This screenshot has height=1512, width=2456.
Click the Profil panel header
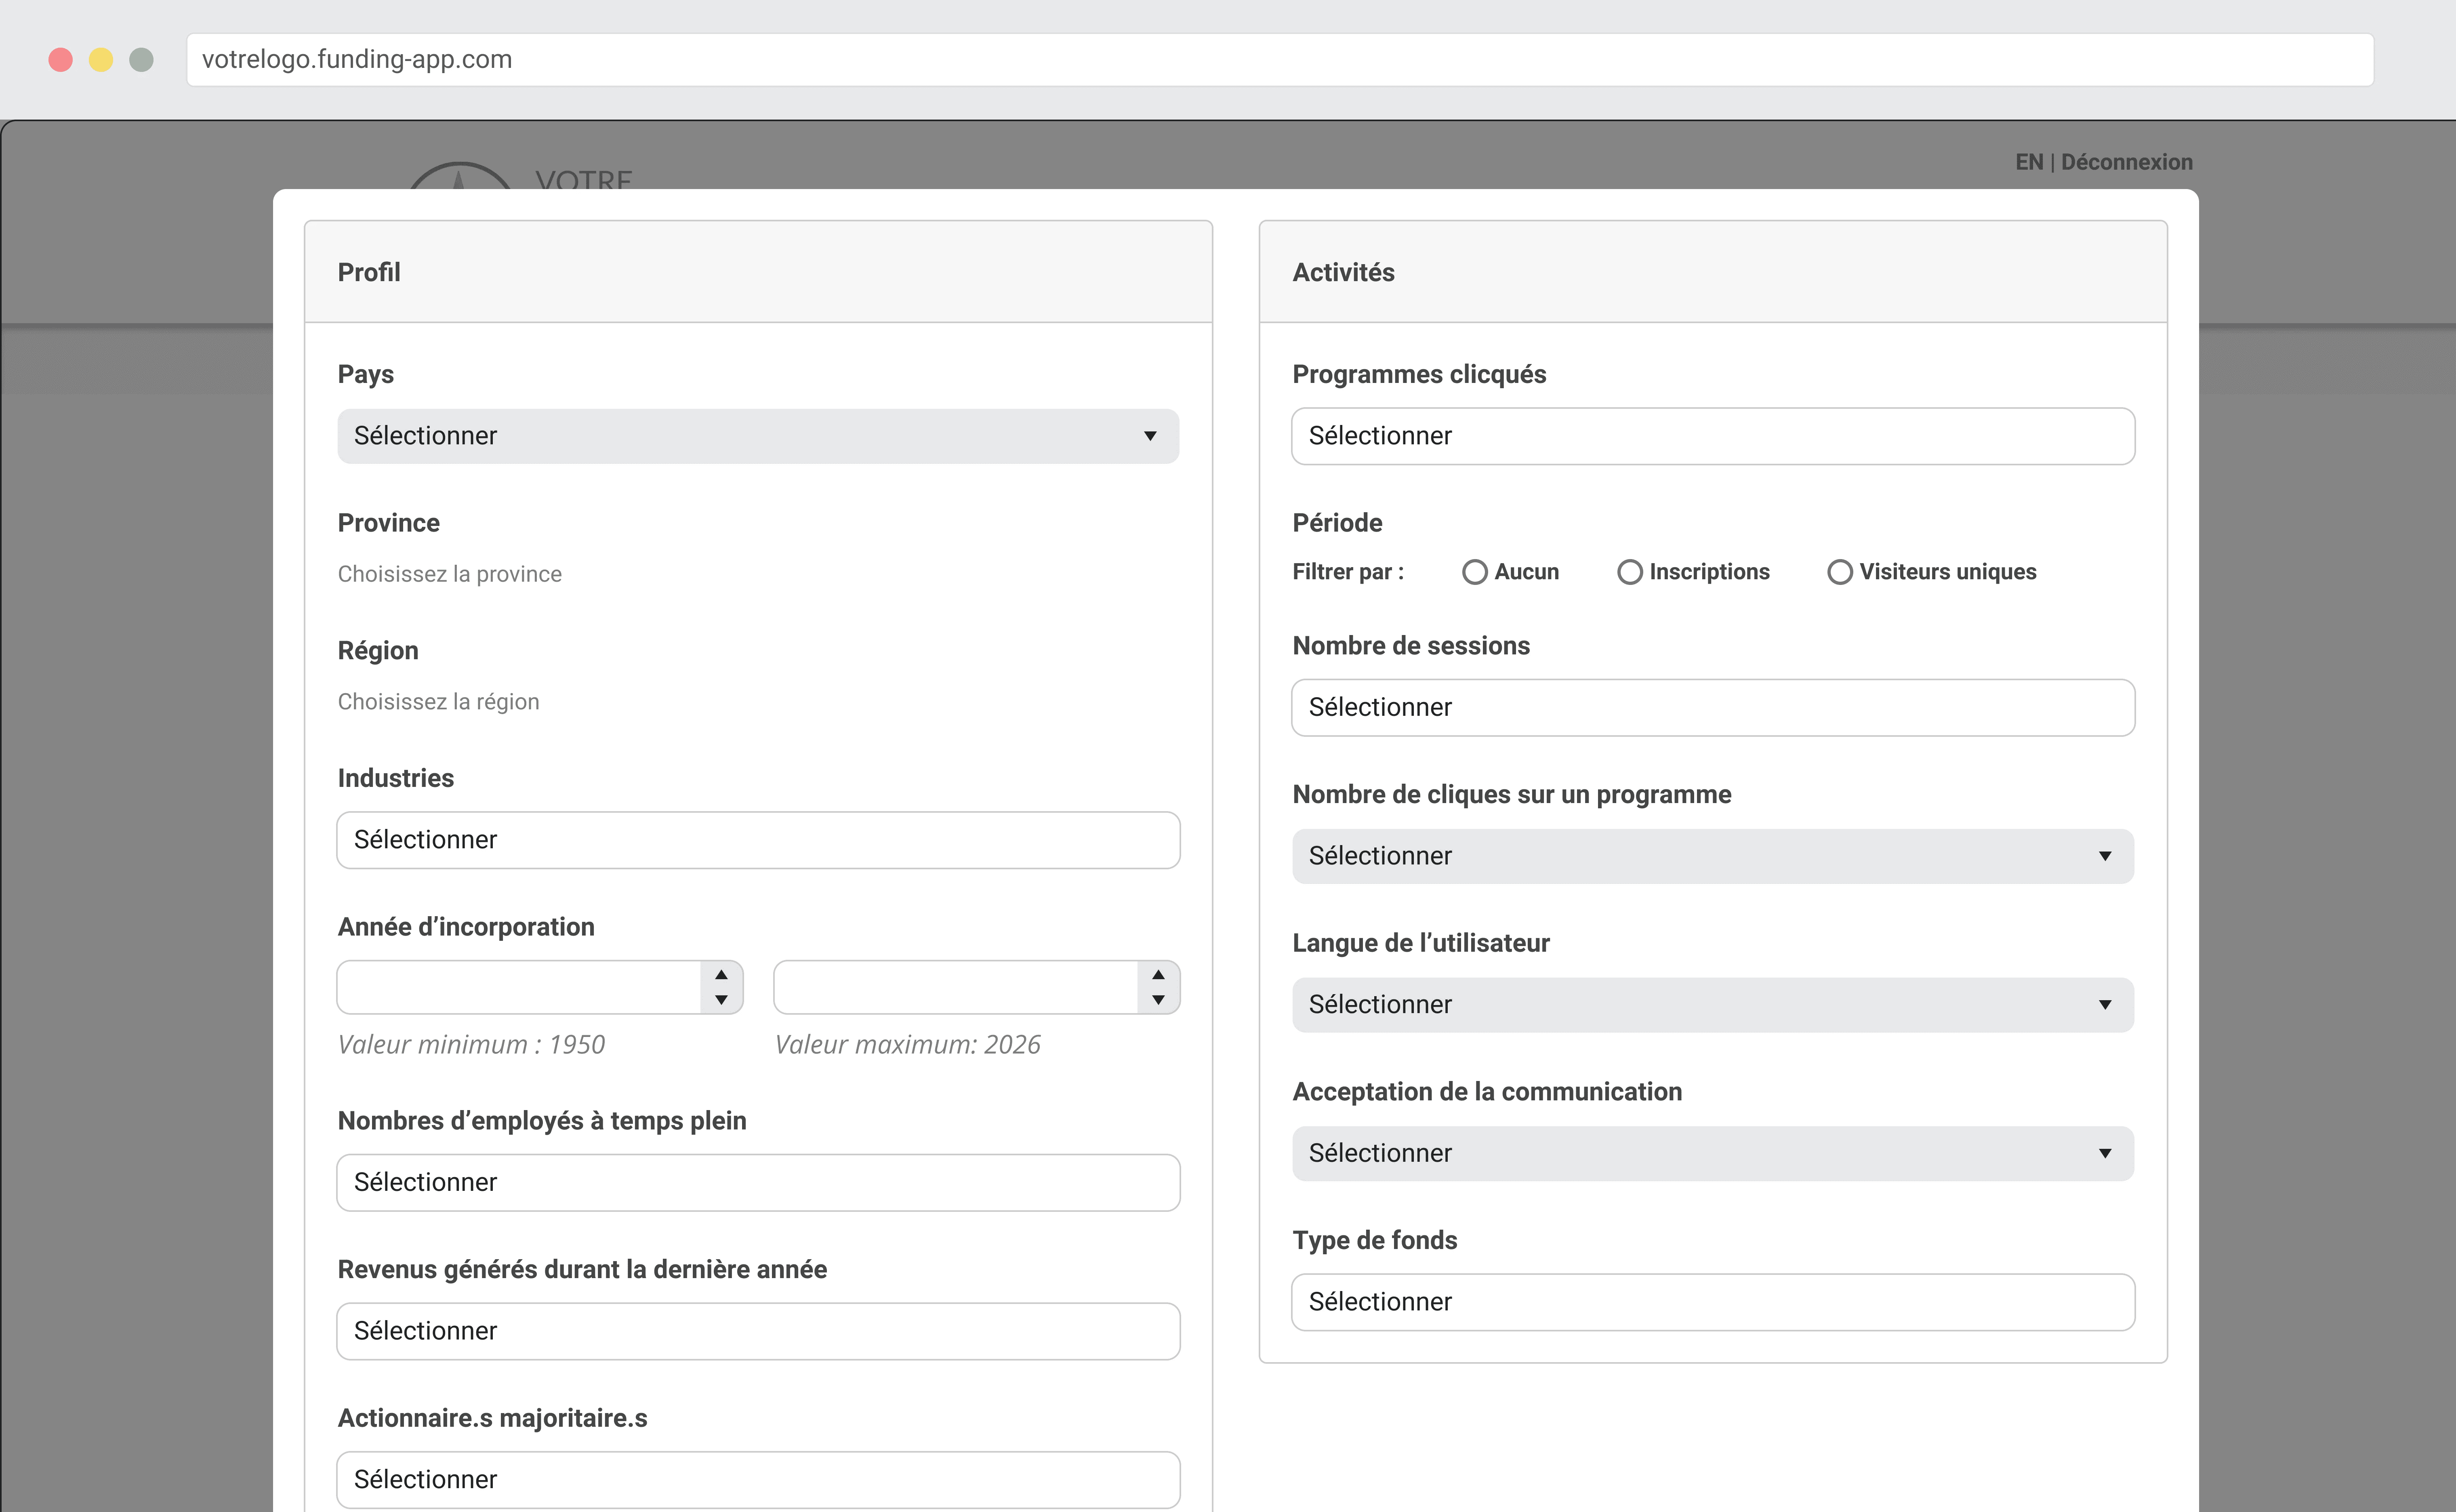pos(758,272)
